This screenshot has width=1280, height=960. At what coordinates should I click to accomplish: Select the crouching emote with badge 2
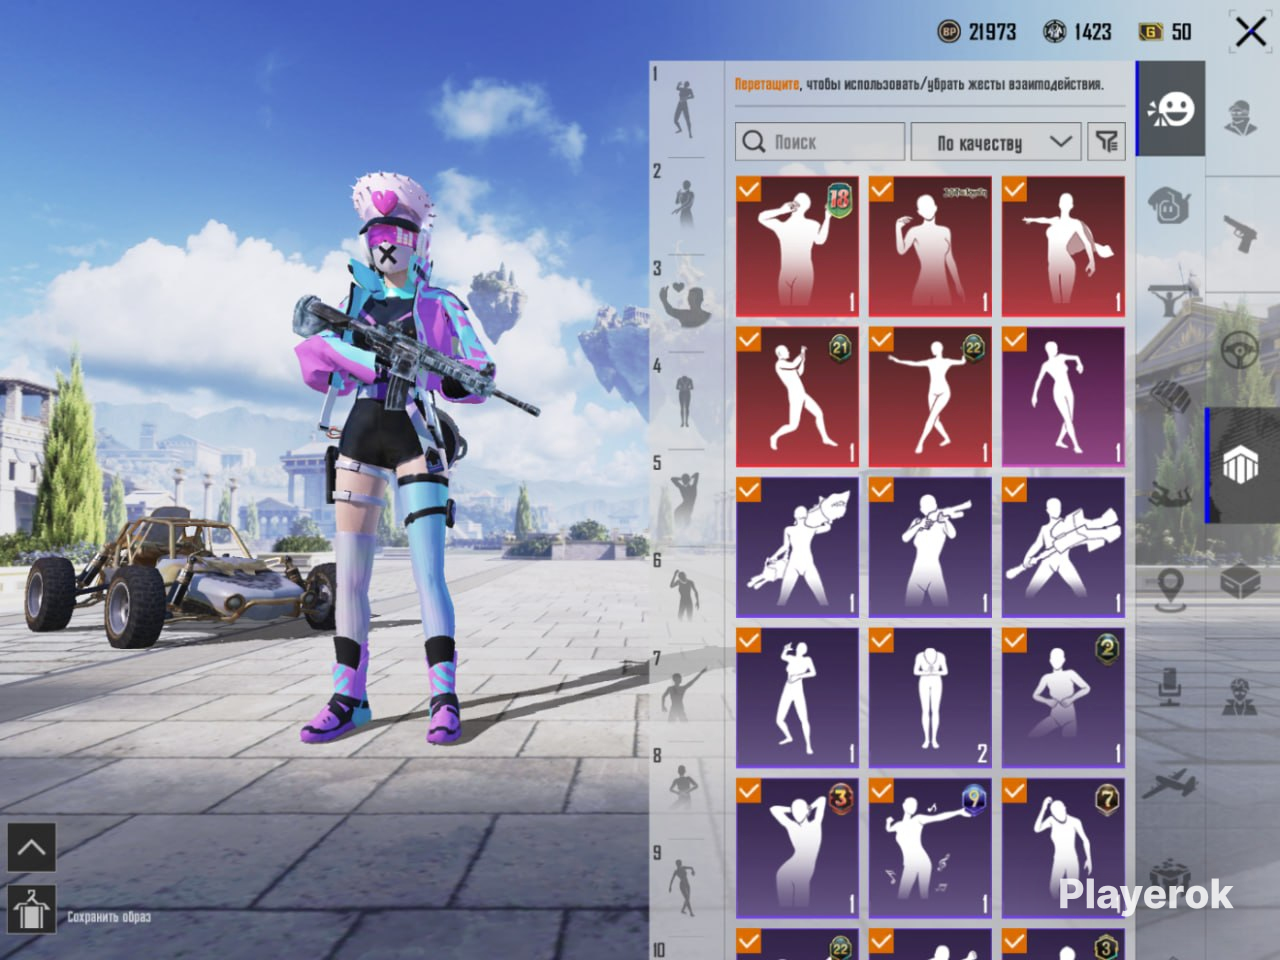[1063, 698]
